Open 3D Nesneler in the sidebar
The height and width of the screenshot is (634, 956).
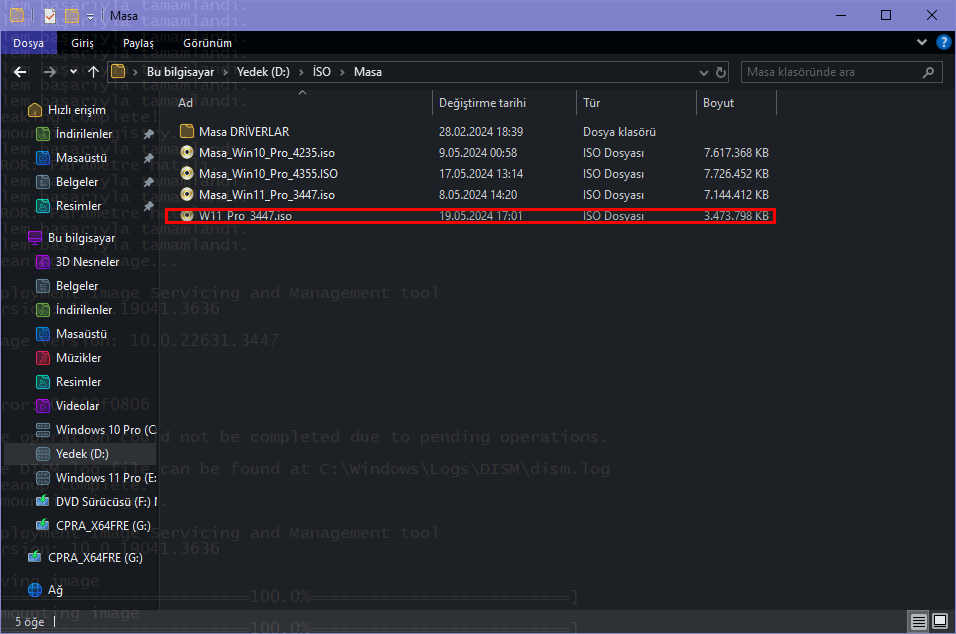point(87,262)
